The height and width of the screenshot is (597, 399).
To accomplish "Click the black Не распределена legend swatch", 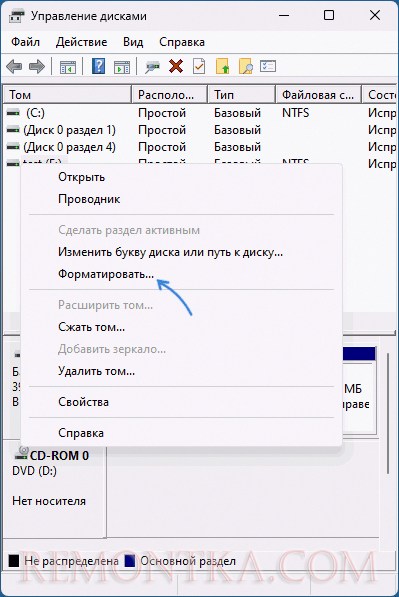I will pyautogui.click(x=14, y=561).
